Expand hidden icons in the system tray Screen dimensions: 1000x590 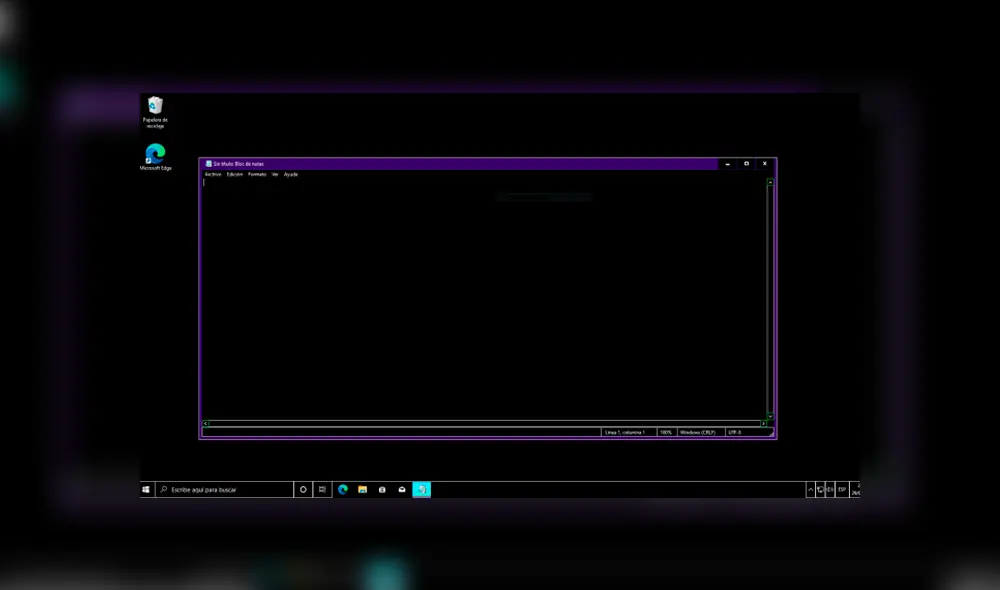click(x=810, y=489)
